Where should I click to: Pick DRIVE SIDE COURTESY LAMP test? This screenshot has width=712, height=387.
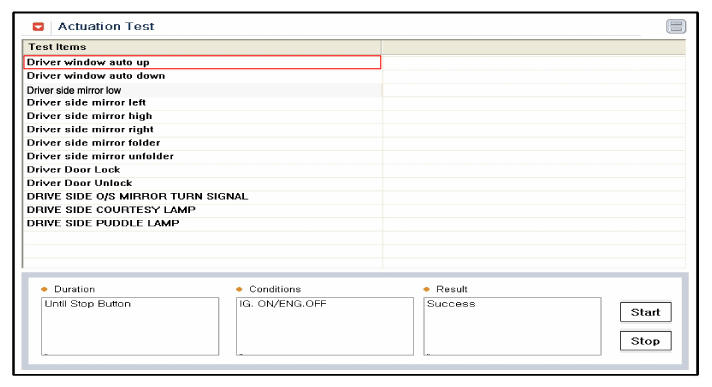(202, 210)
